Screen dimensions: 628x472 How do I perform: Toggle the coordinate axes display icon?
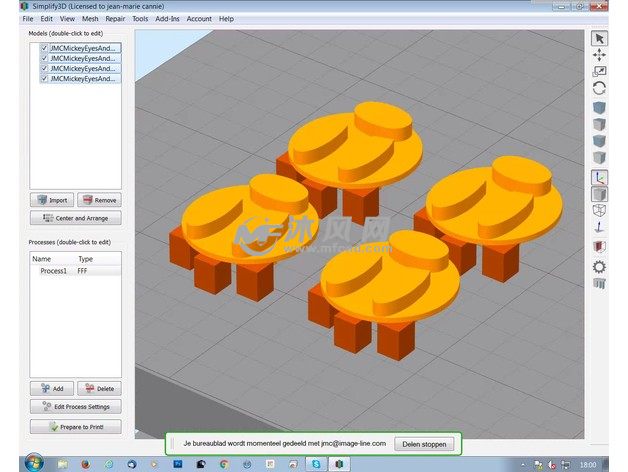pos(599,177)
